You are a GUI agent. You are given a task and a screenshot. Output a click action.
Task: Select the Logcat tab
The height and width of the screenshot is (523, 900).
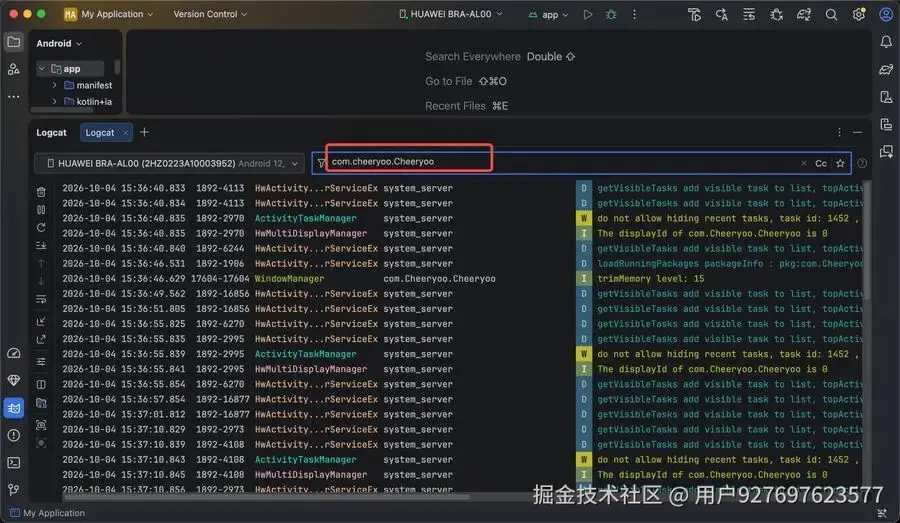[100, 133]
